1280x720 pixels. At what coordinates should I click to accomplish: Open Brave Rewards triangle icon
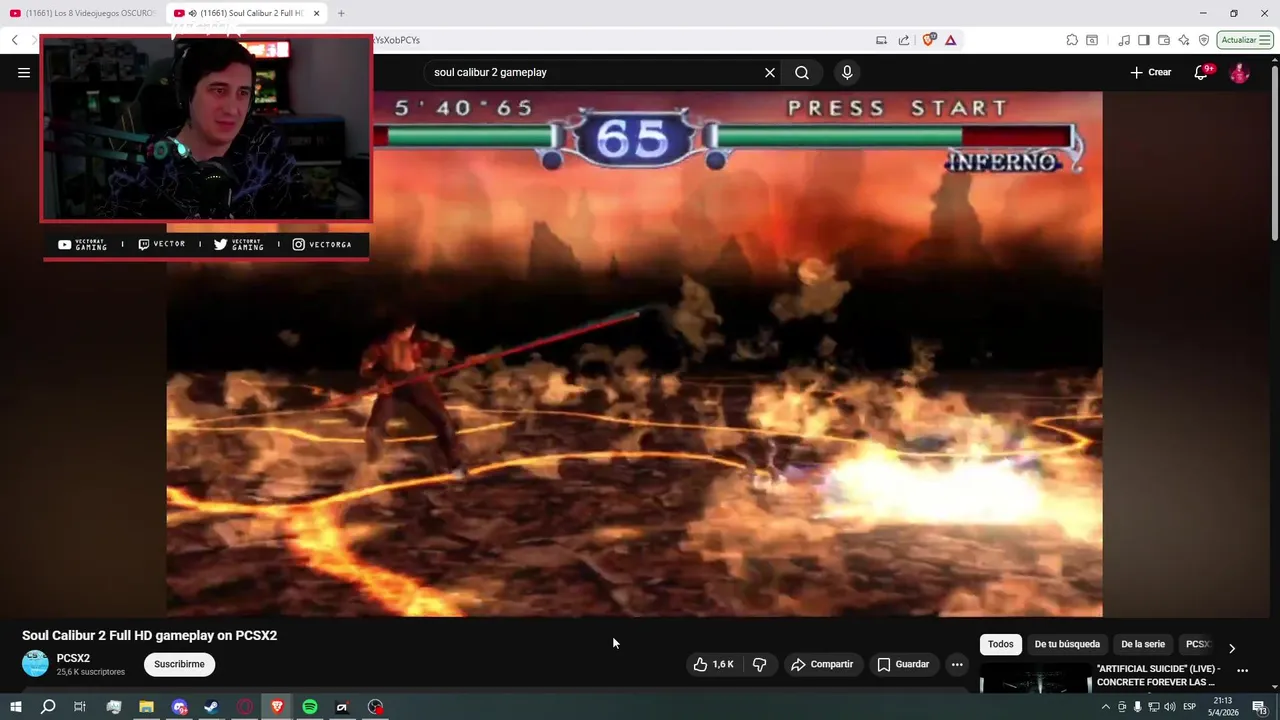tap(950, 40)
